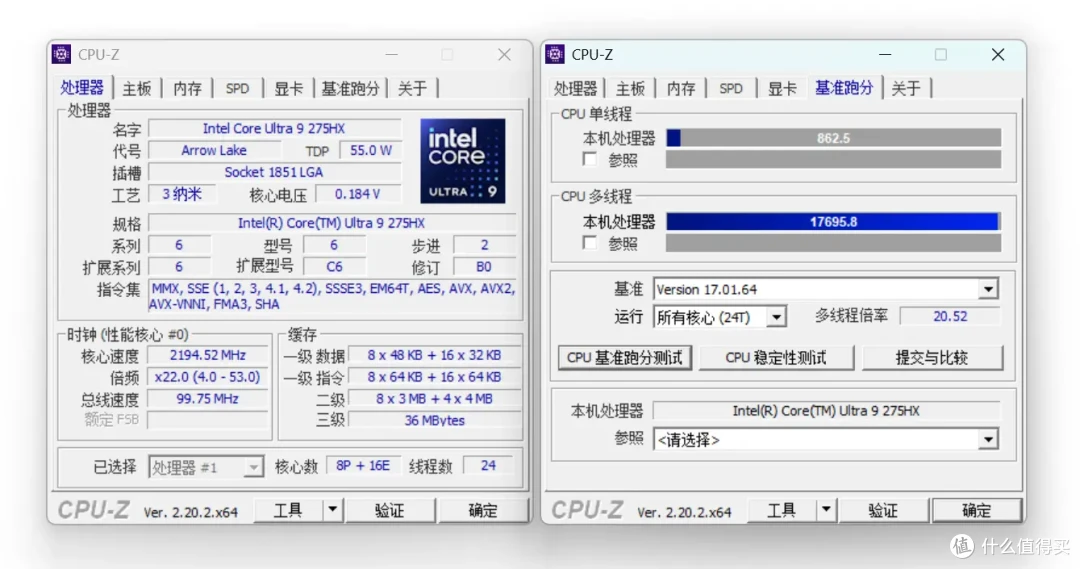Click the CPU-Z app icon in left window title bar

61,54
